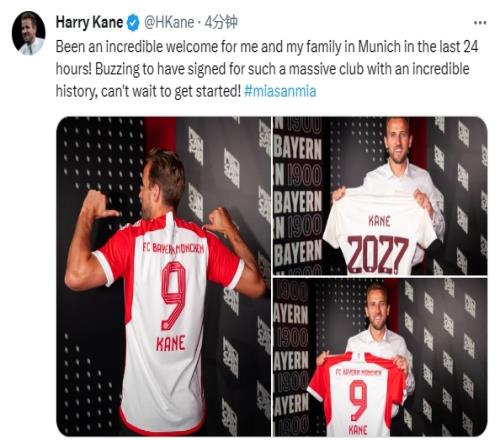The height and width of the screenshot is (440, 500).
Task: Click Kane's face in the 2027 shirt photo
Action: pyautogui.click(x=397, y=139)
